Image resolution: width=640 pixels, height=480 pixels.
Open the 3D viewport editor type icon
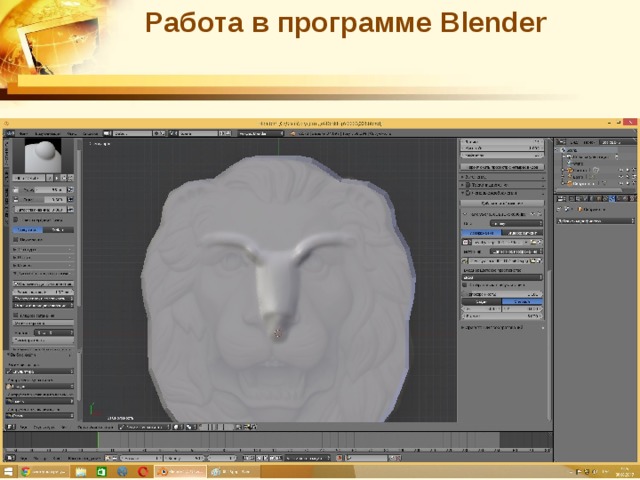[x=11, y=427]
